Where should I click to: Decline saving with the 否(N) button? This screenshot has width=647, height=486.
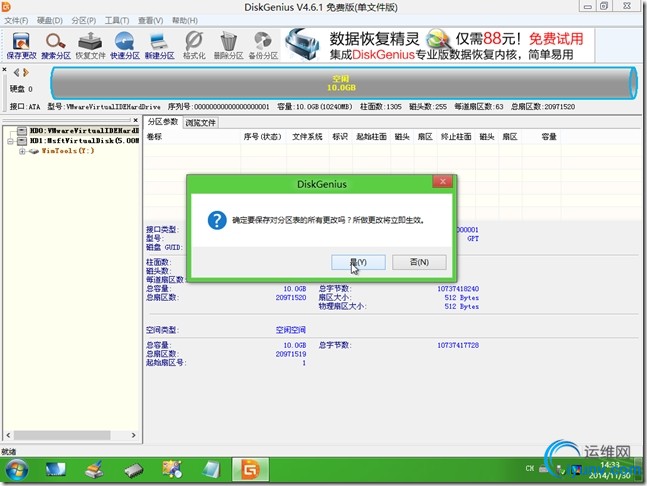click(419, 262)
